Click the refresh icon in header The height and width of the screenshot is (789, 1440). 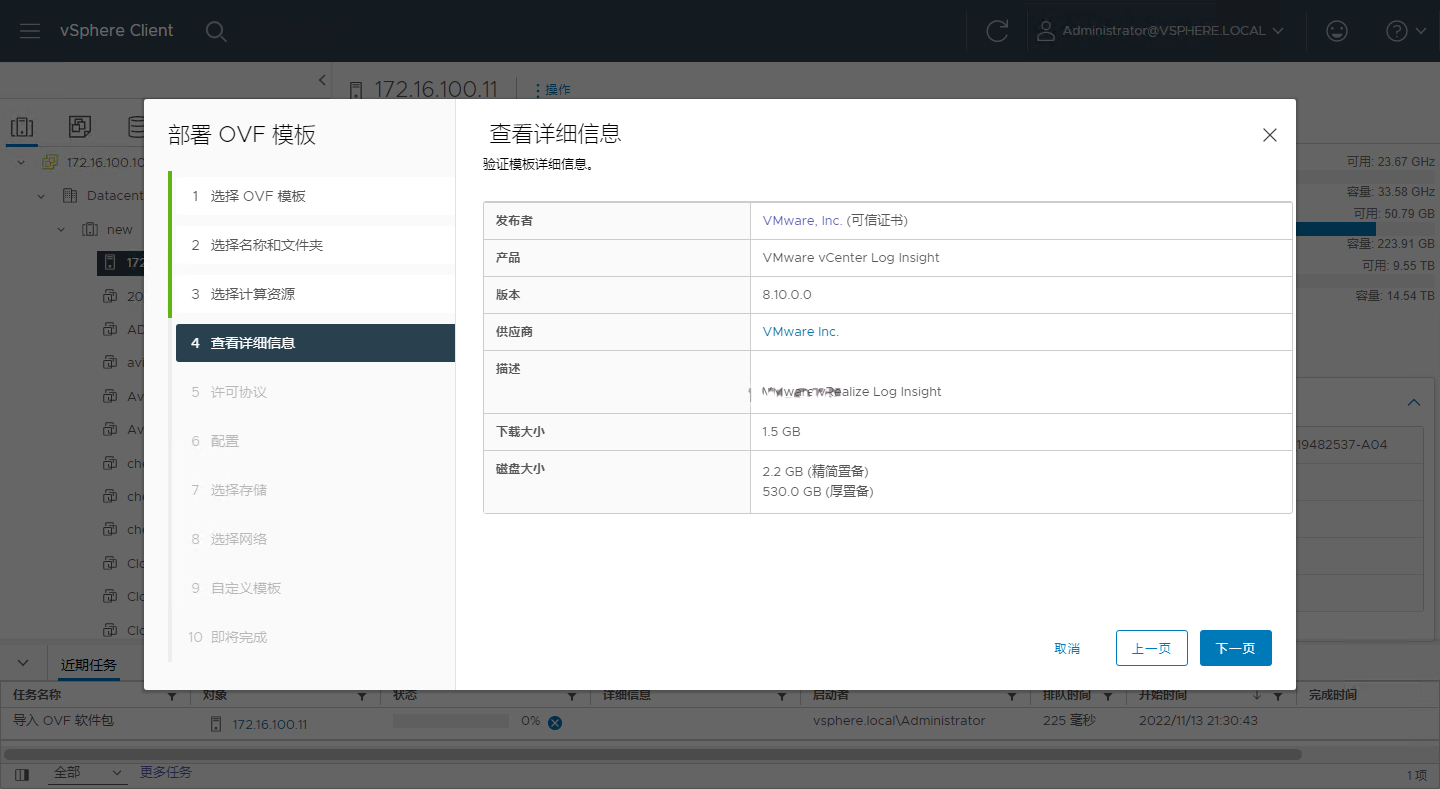pyautogui.click(x=996, y=31)
